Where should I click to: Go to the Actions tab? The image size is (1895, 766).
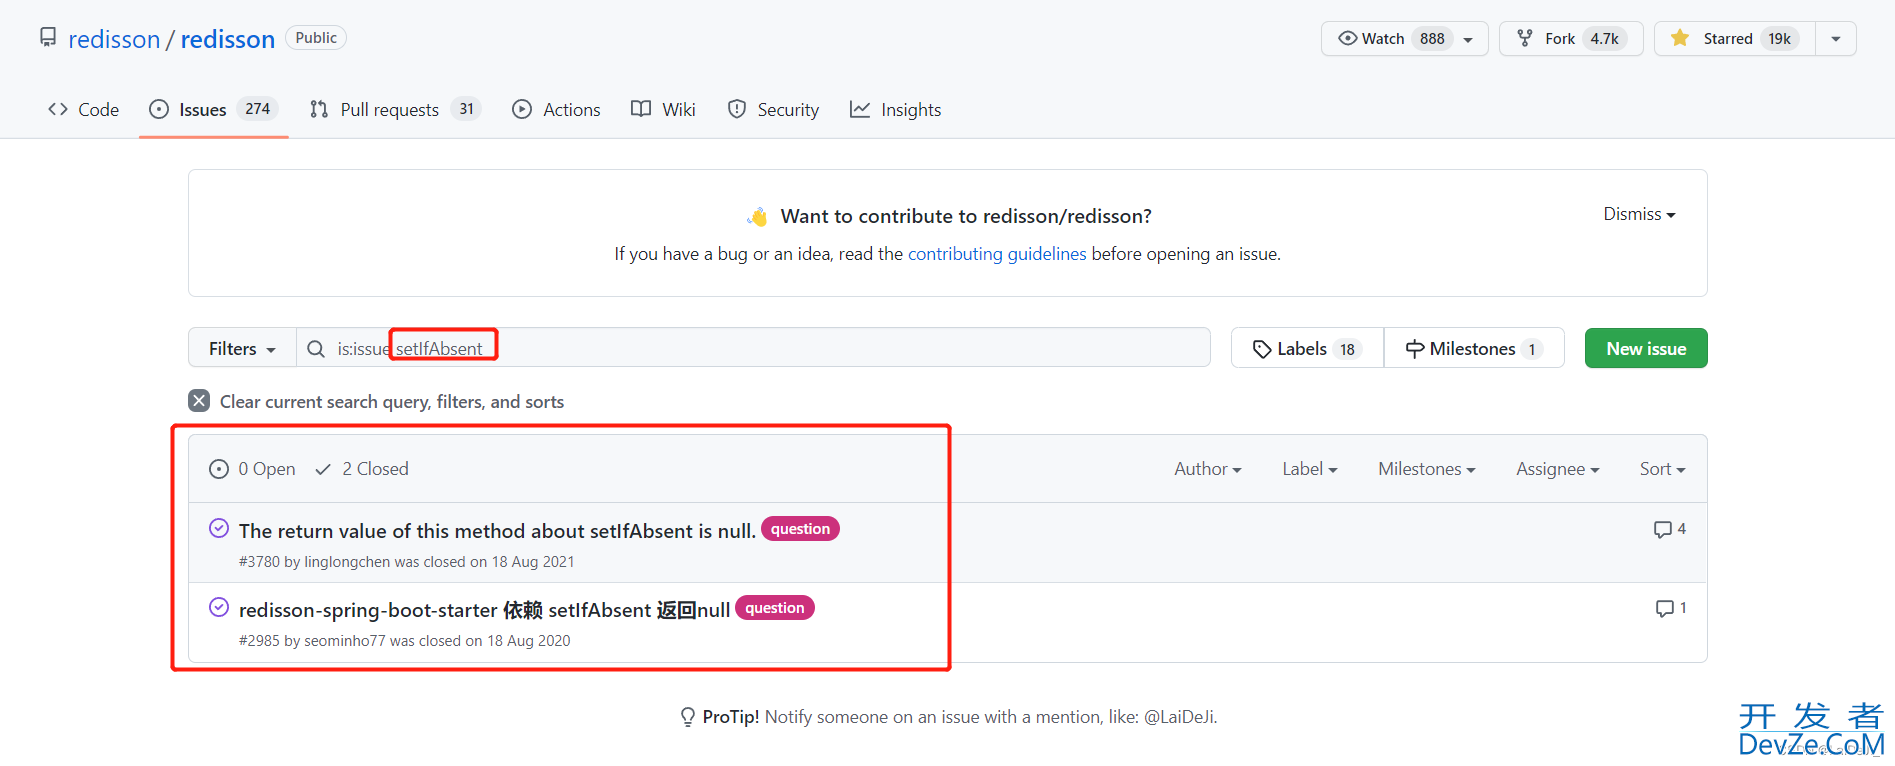click(556, 110)
